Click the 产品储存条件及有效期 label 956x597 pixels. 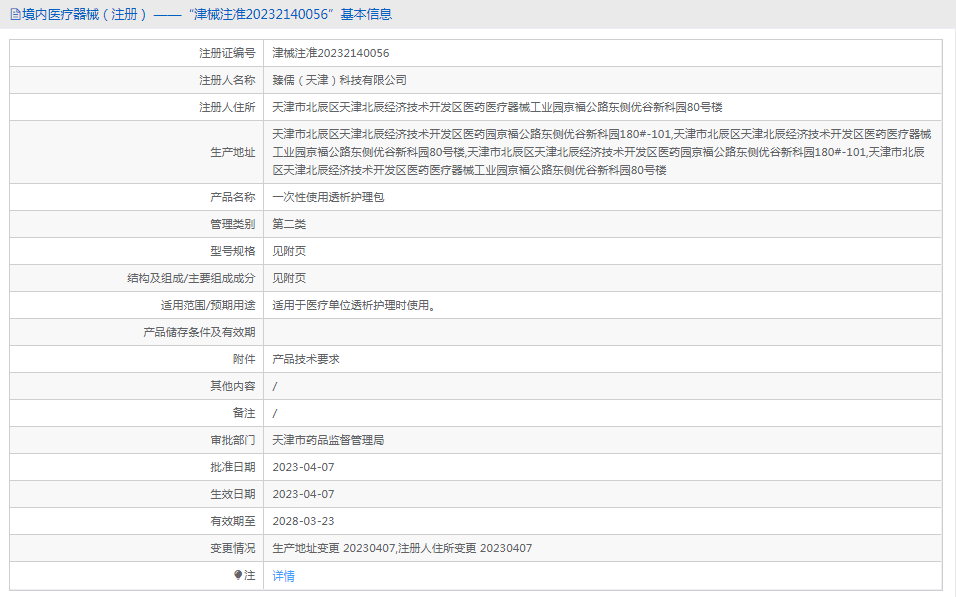click(x=199, y=332)
